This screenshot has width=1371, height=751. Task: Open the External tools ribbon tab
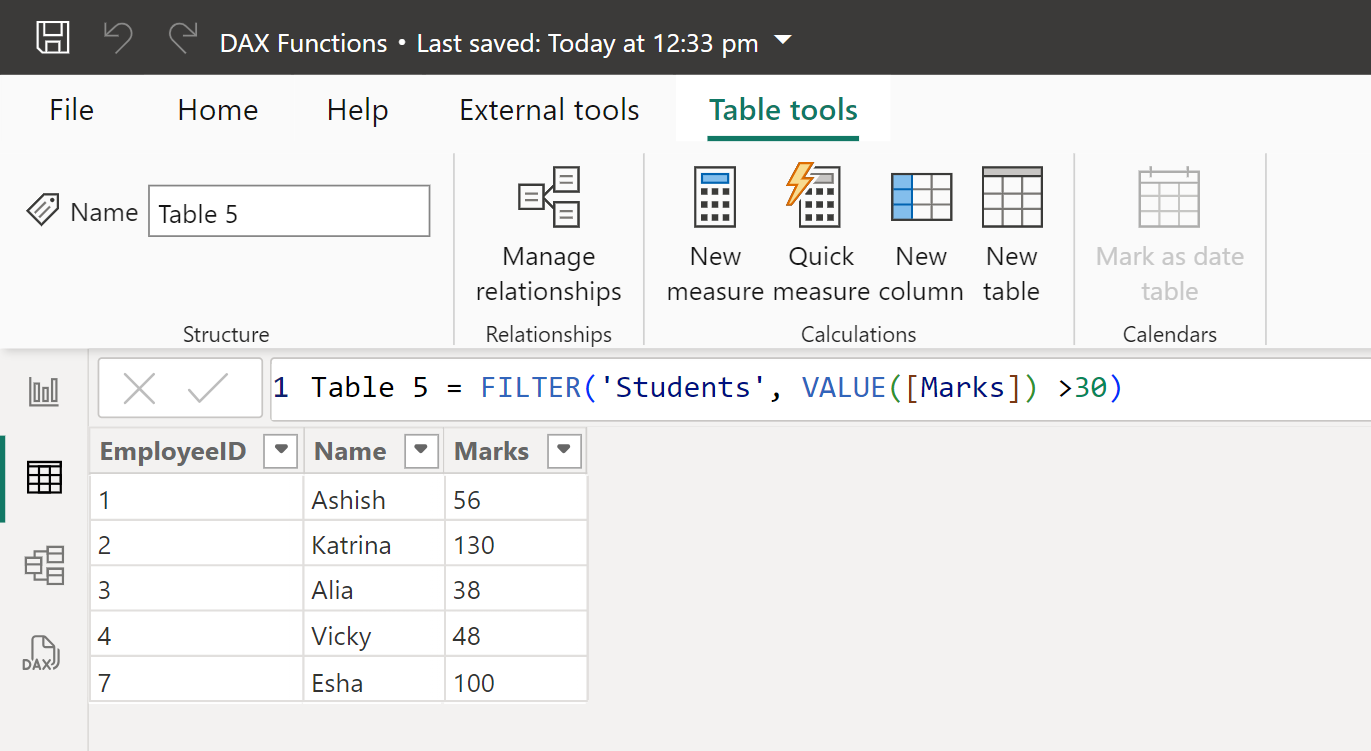coord(549,110)
